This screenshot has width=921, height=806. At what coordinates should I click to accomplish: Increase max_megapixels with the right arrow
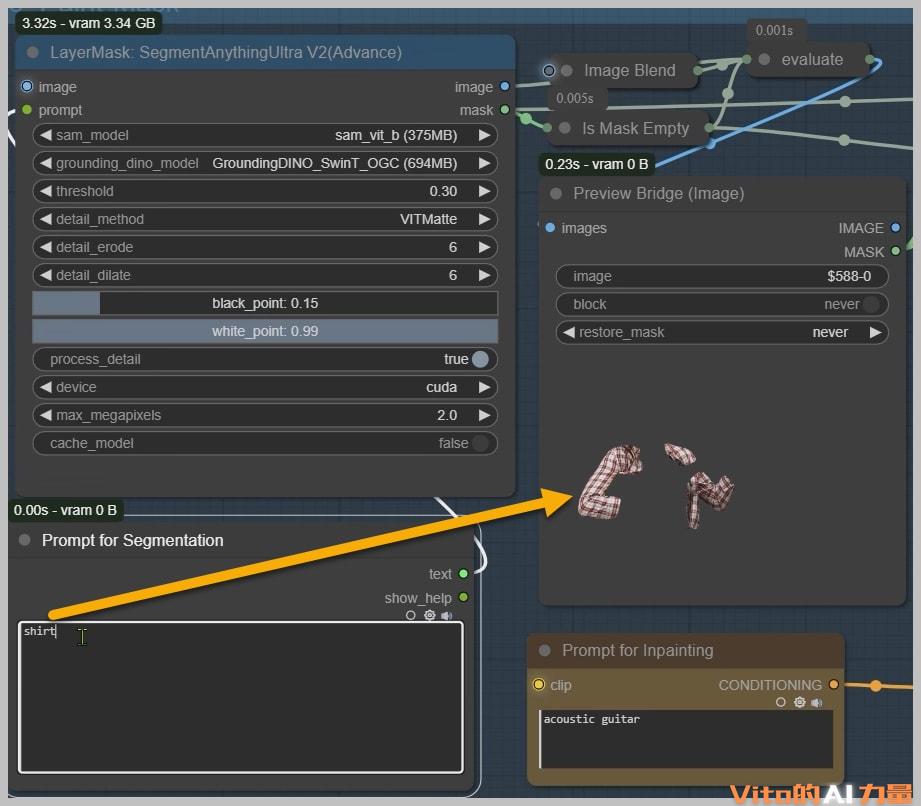click(x=485, y=415)
